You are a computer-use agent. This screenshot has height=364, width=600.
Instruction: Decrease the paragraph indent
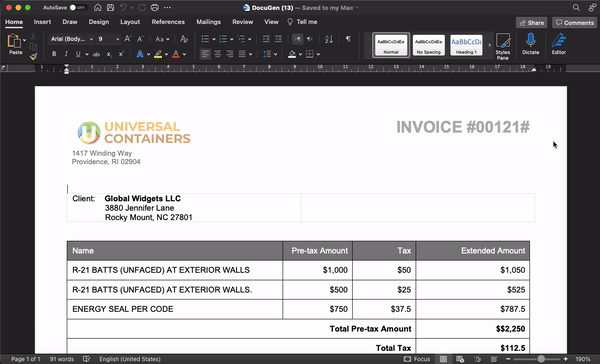[x=266, y=39]
